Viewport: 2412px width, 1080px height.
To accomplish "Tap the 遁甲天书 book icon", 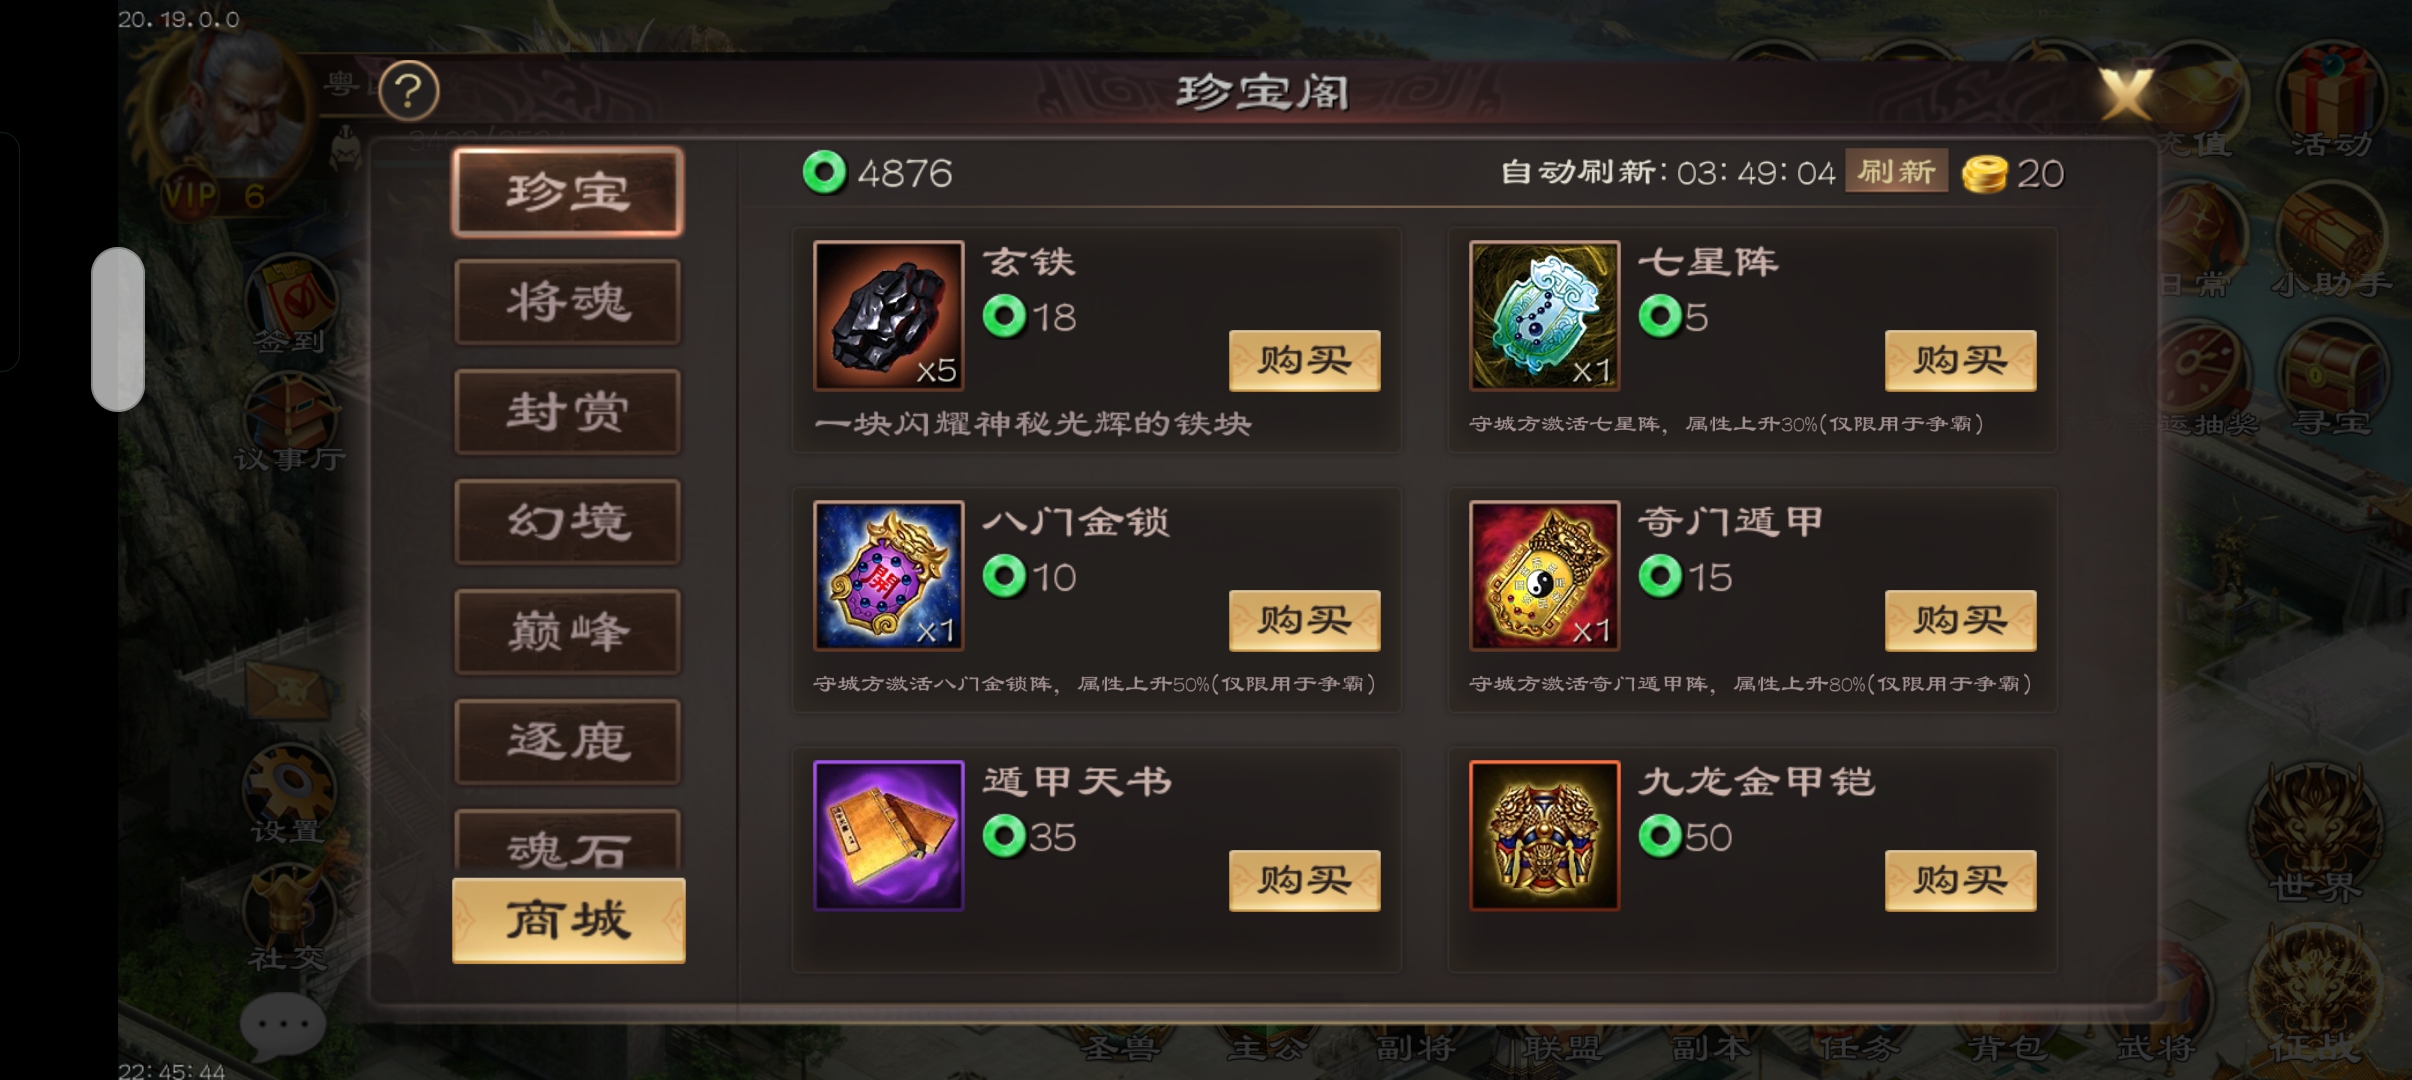I will coord(888,835).
